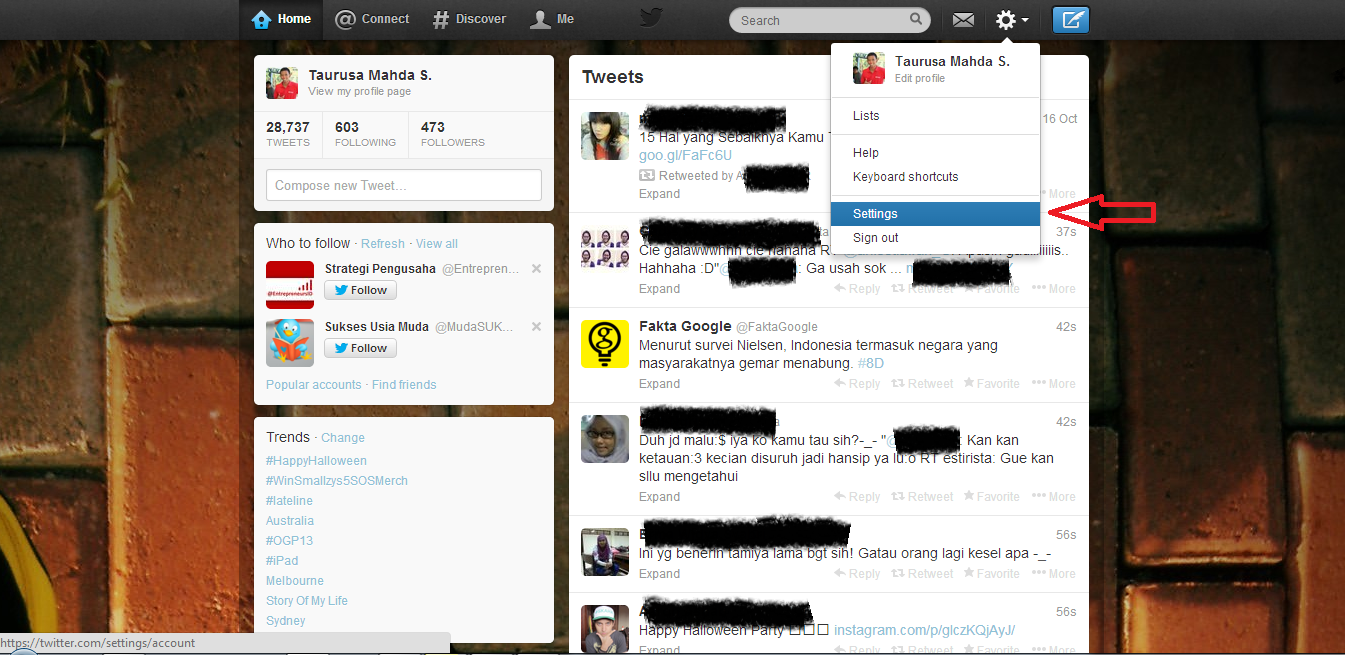Change the Trends location
Viewport: 1345px width, 655px height.
[343, 438]
